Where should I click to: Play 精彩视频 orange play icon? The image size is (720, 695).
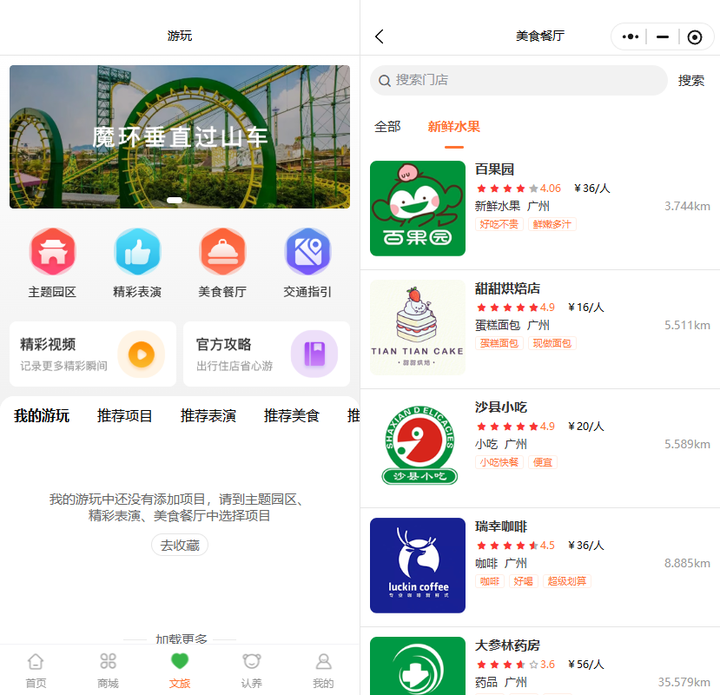(141, 354)
